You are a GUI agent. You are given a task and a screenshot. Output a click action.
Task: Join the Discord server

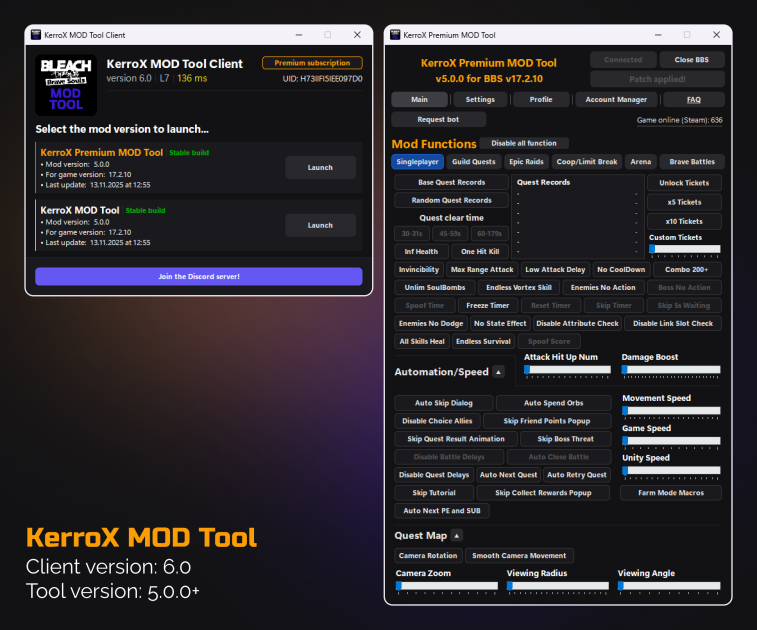[199, 277]
